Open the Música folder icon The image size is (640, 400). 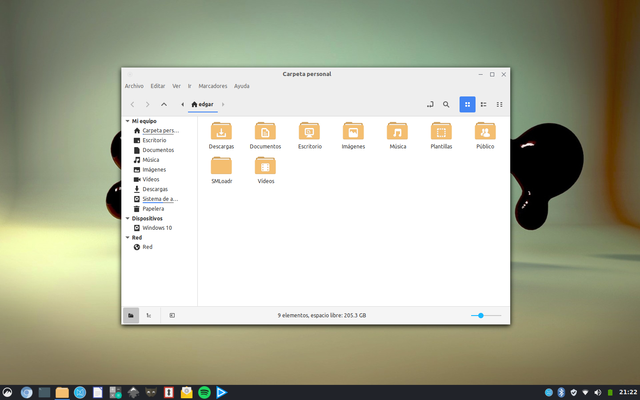pos(397,135)
